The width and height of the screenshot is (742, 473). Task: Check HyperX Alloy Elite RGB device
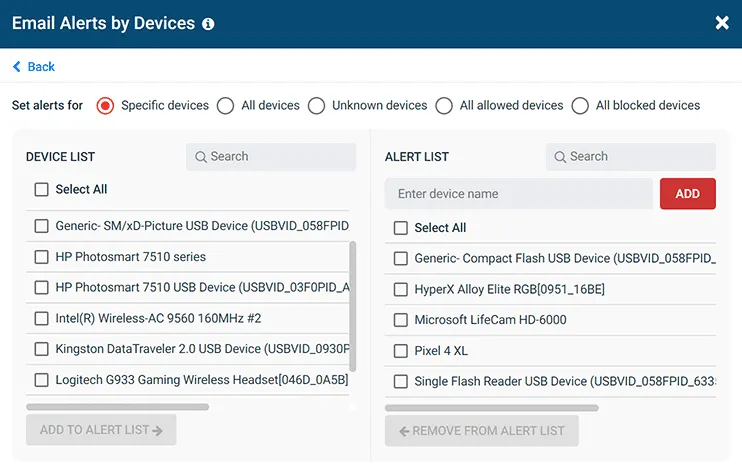coord(401,289)
